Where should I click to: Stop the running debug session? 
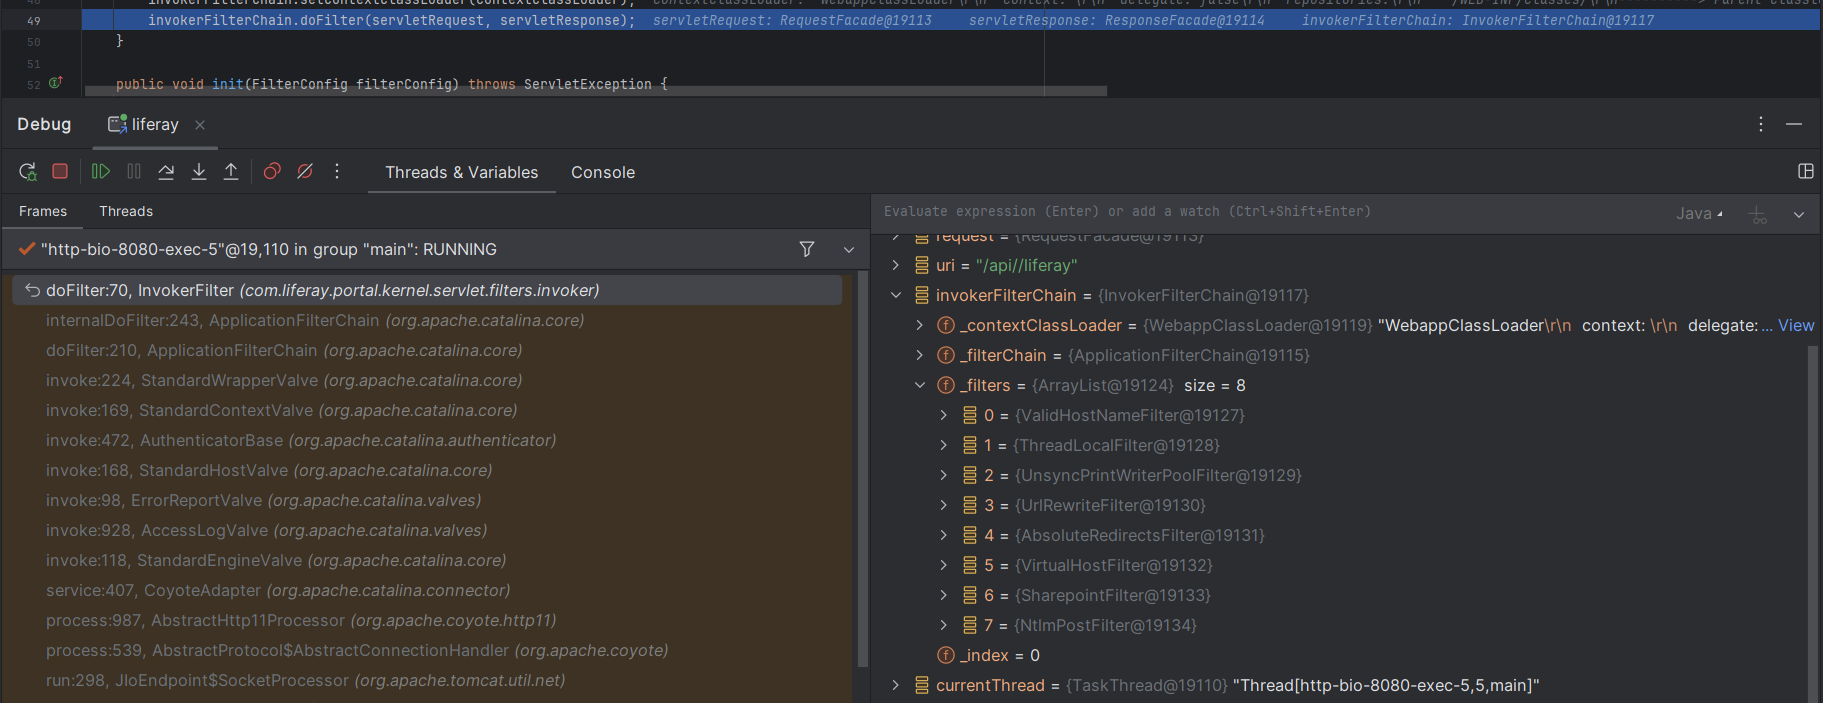[x=60, y=172]
